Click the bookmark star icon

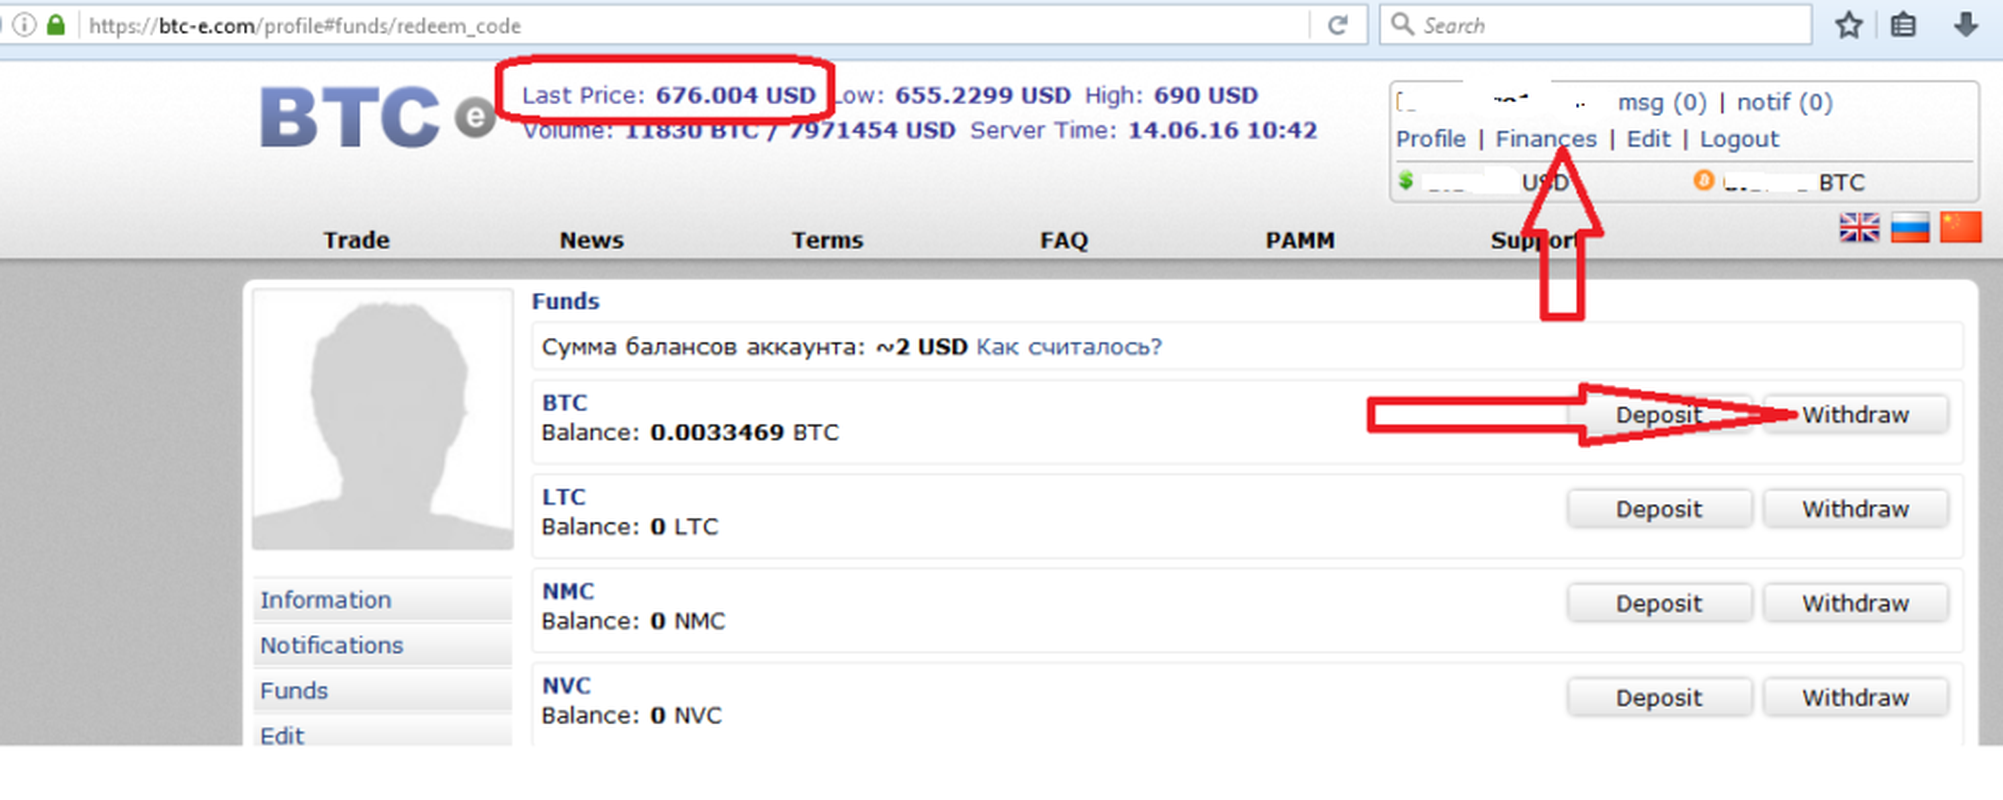(1849, 25)
